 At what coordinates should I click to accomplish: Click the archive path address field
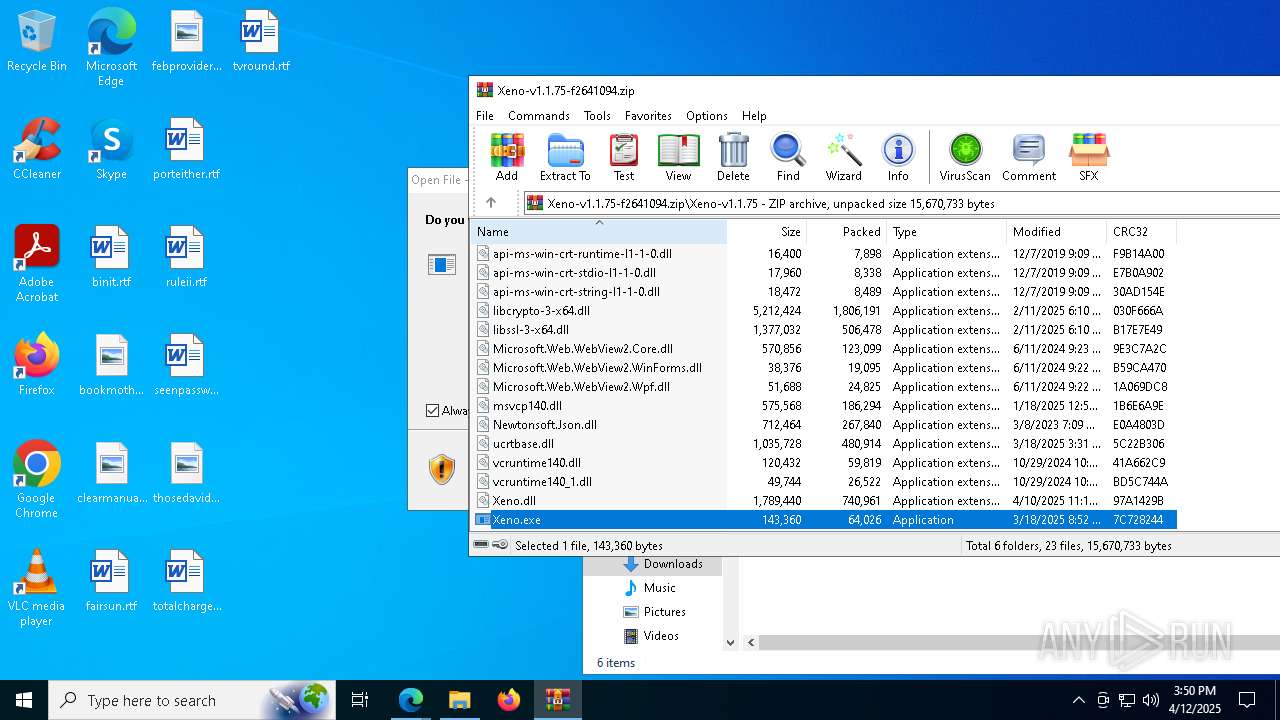point(901,203)
